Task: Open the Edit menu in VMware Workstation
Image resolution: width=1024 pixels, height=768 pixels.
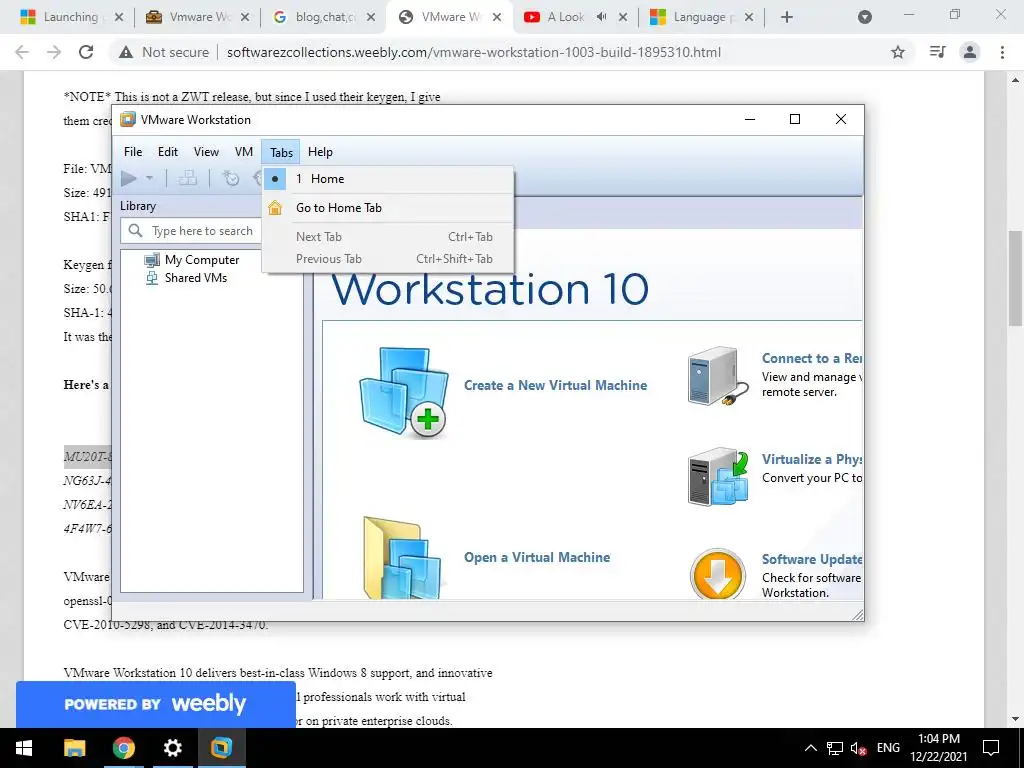Action: (x=168, y=152)
